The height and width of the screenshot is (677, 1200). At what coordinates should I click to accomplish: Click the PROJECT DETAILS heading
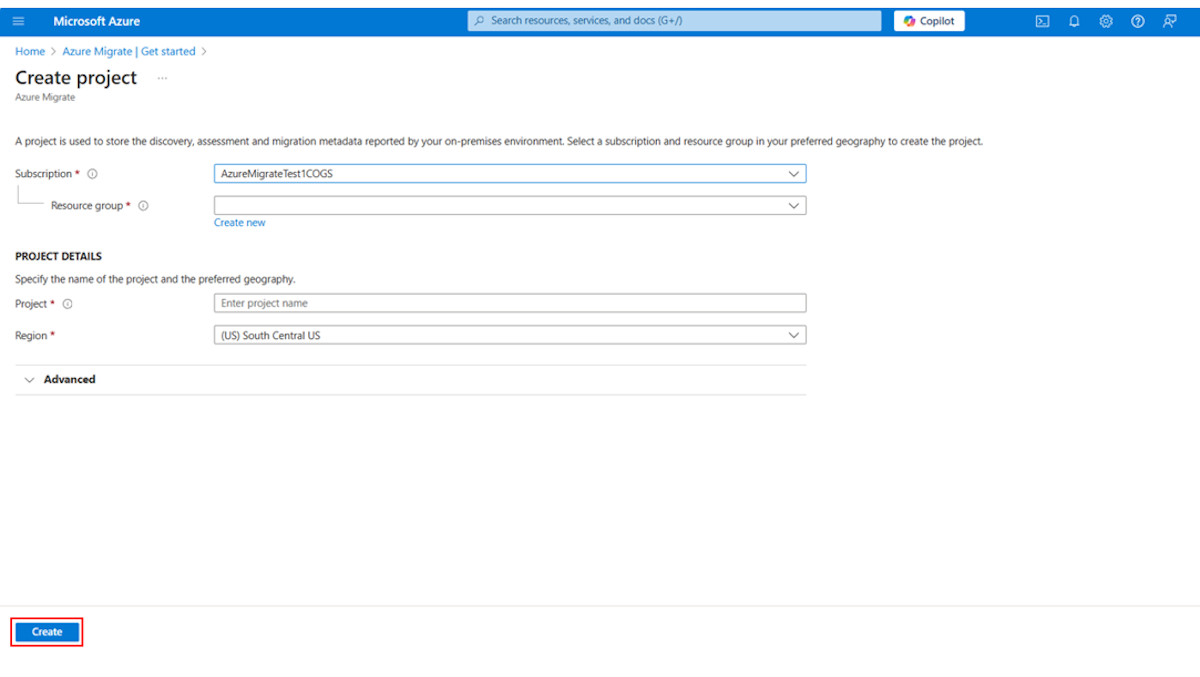58,257
